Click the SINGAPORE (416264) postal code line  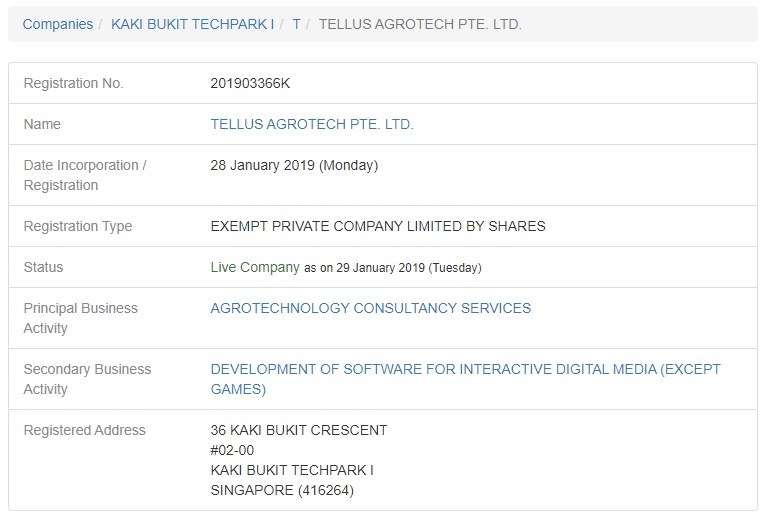click(282, 491)
